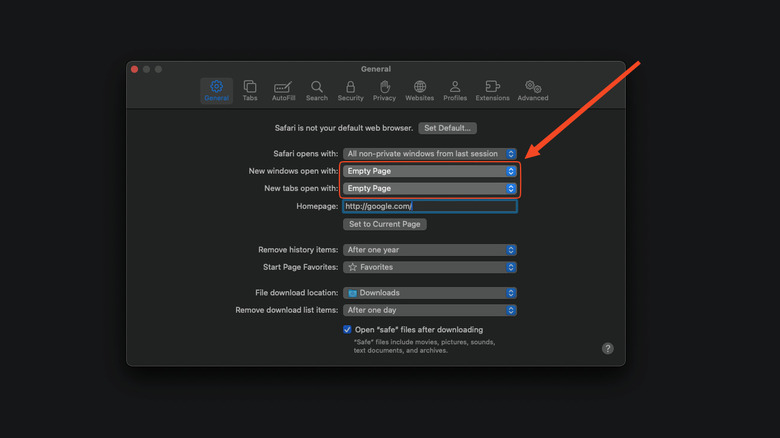Uncheck Open "safe" files after downloading
The height and width of the screenshot is (438, 780).
[x=347, y=329]
